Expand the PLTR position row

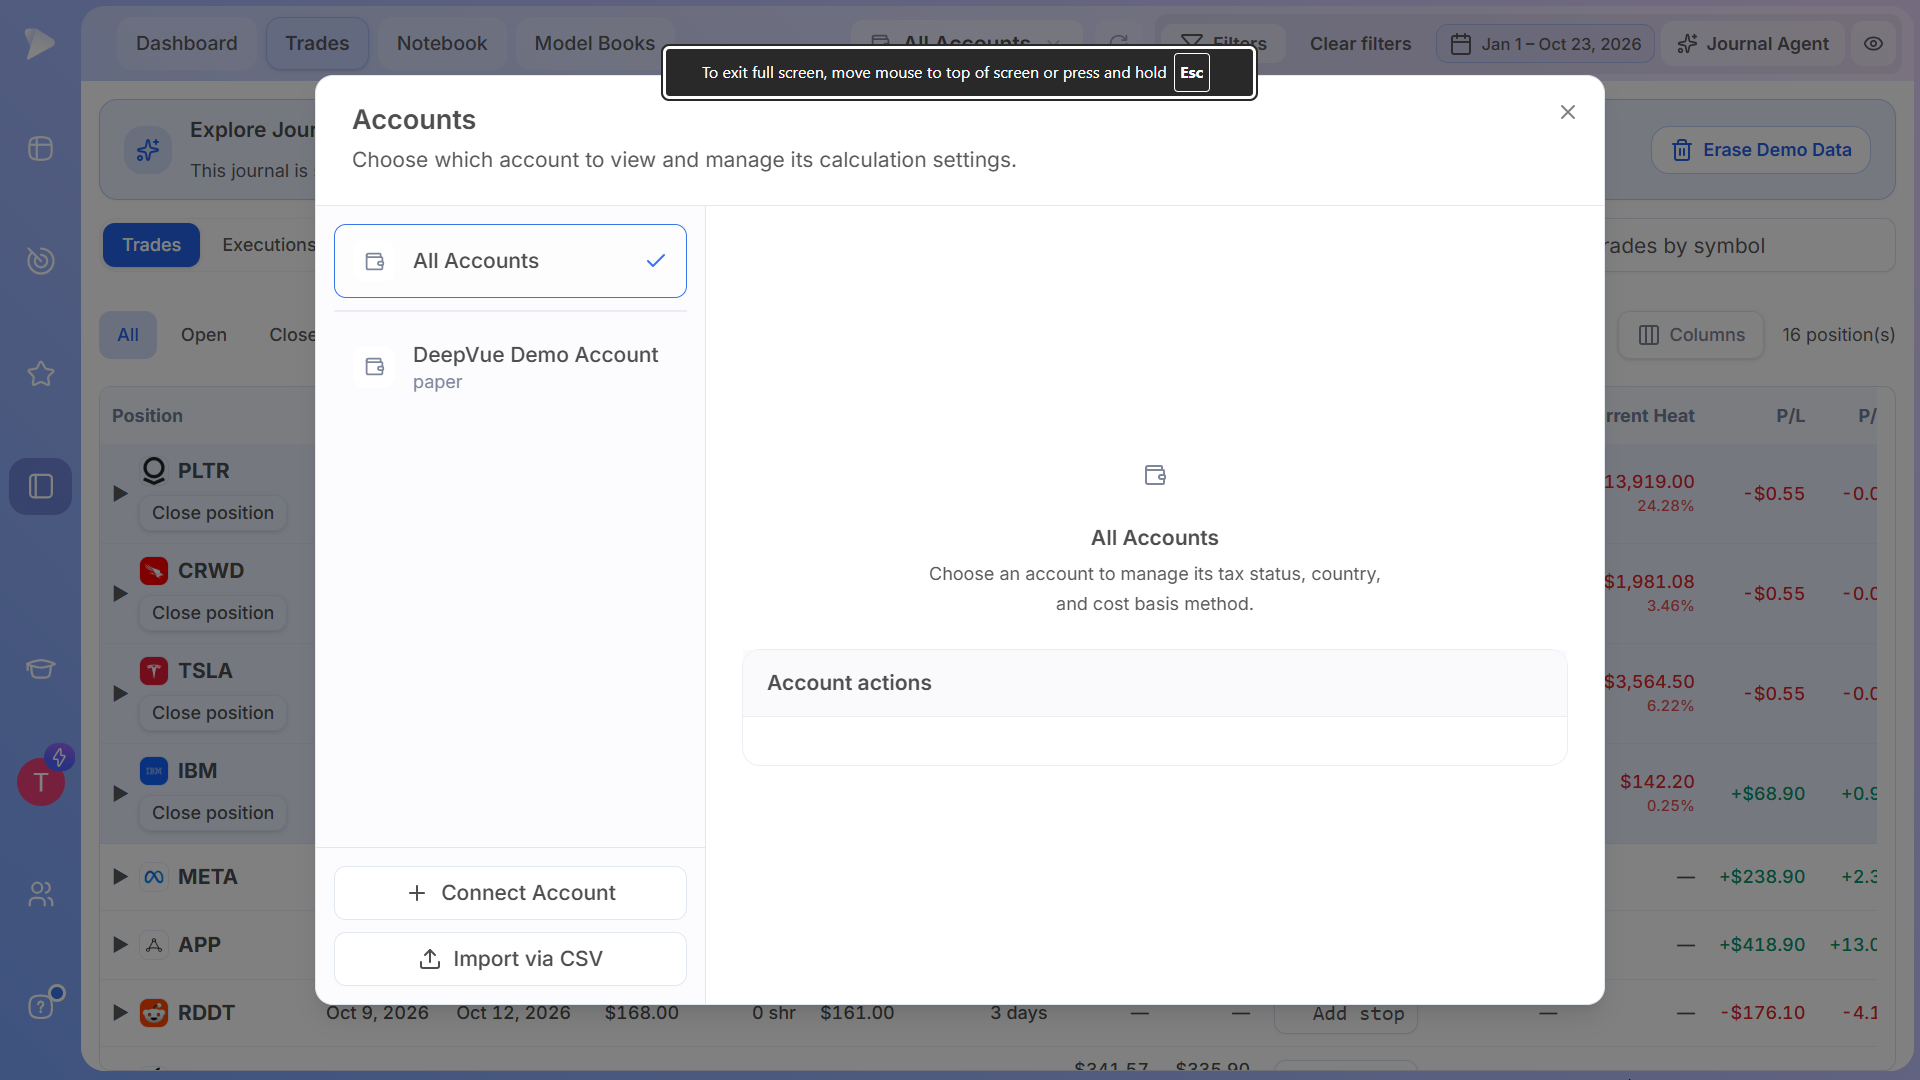[120, 494]
